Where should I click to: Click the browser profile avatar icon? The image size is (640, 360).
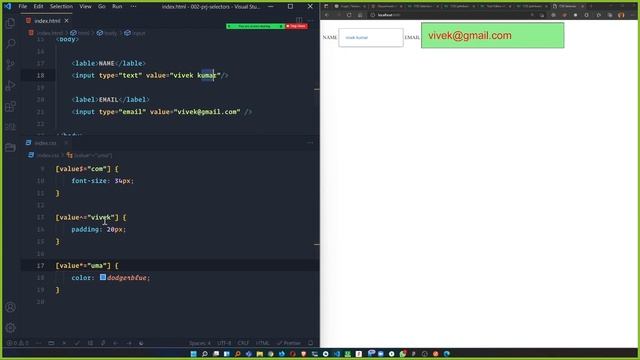[x=621, y=15]
